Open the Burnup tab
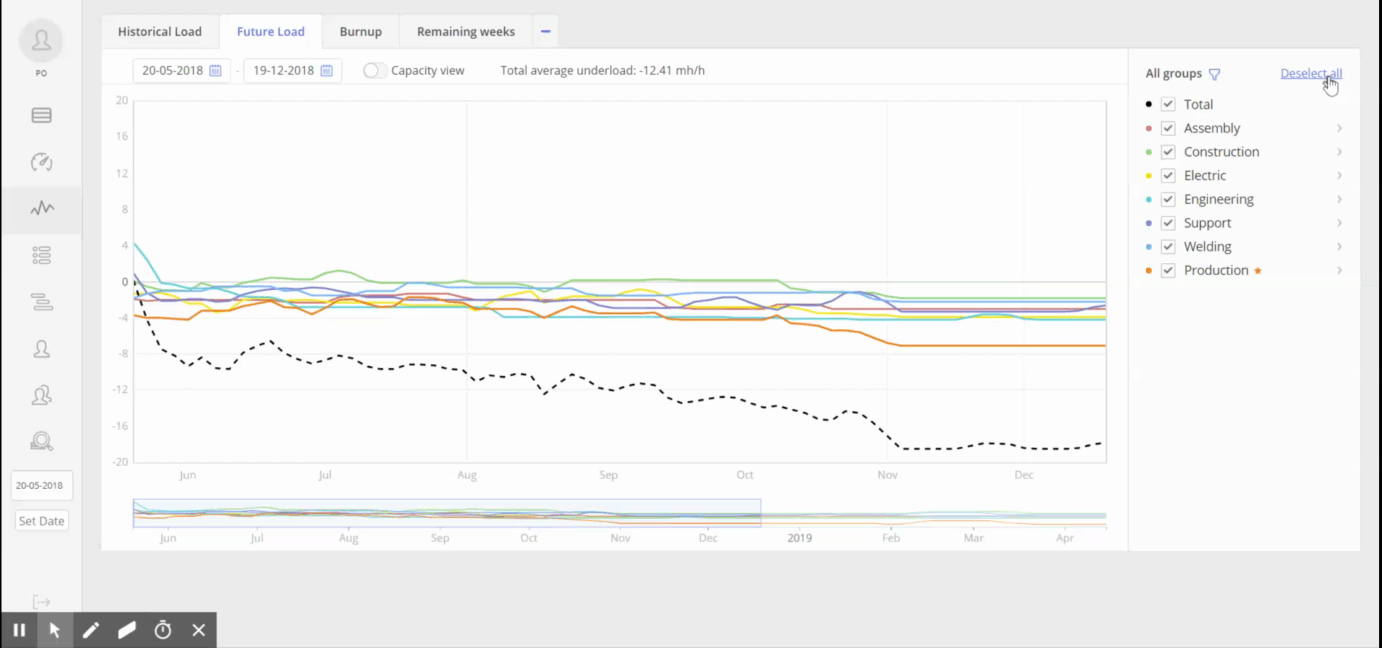 coord(360,32)
